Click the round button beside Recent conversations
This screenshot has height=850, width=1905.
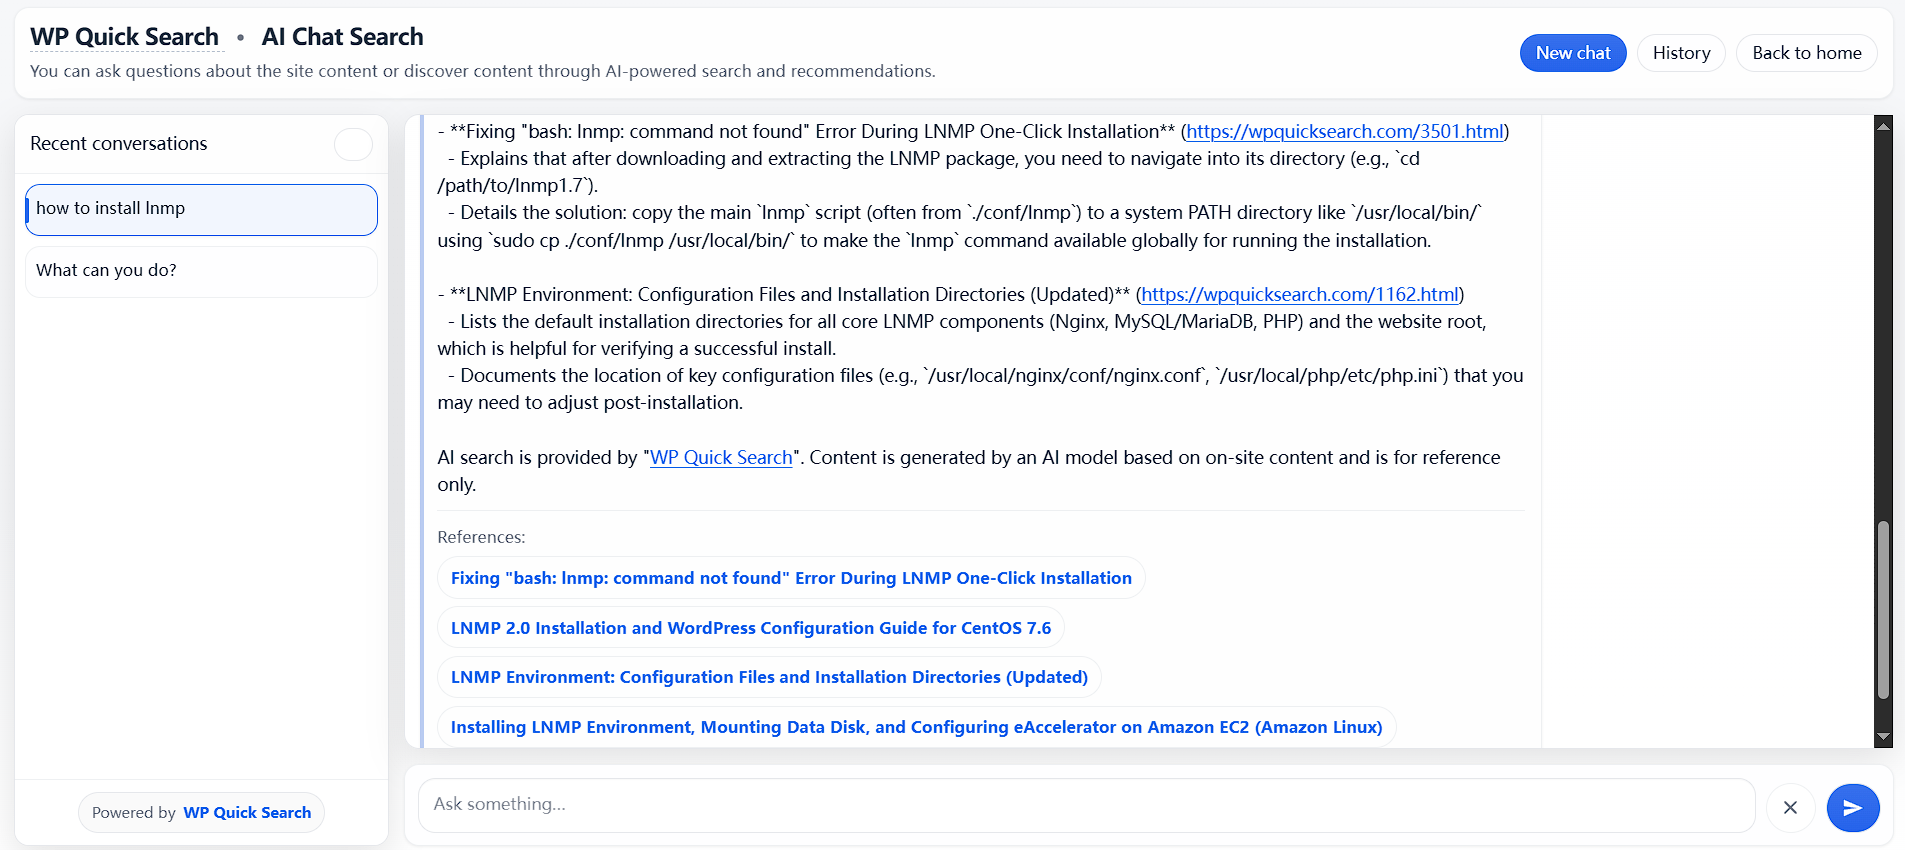(353, 144)
